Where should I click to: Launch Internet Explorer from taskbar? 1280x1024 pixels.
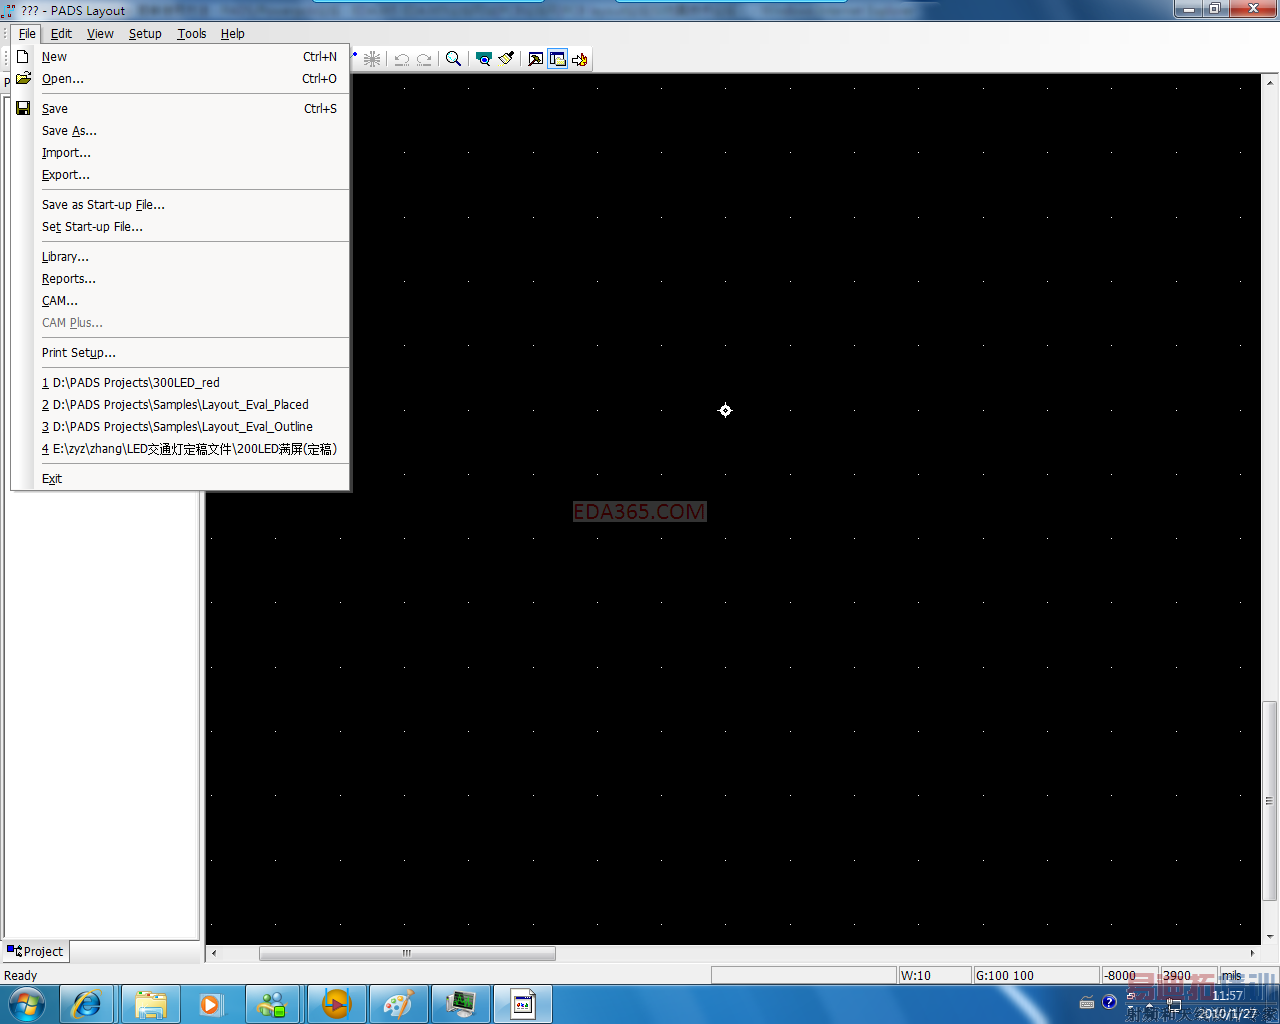pos(87,1004)
